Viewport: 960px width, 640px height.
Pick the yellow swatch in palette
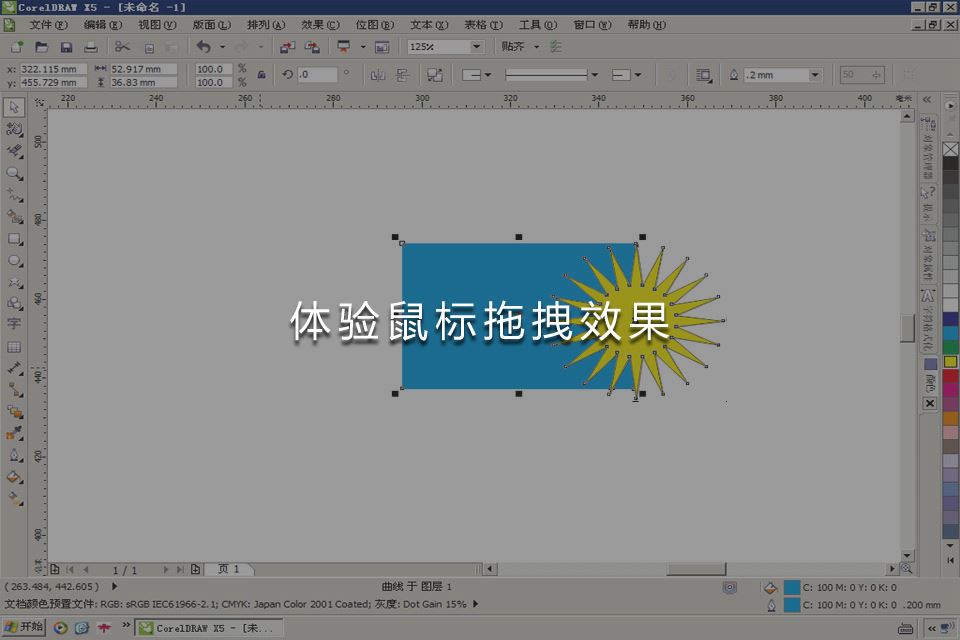pos(950,362)
